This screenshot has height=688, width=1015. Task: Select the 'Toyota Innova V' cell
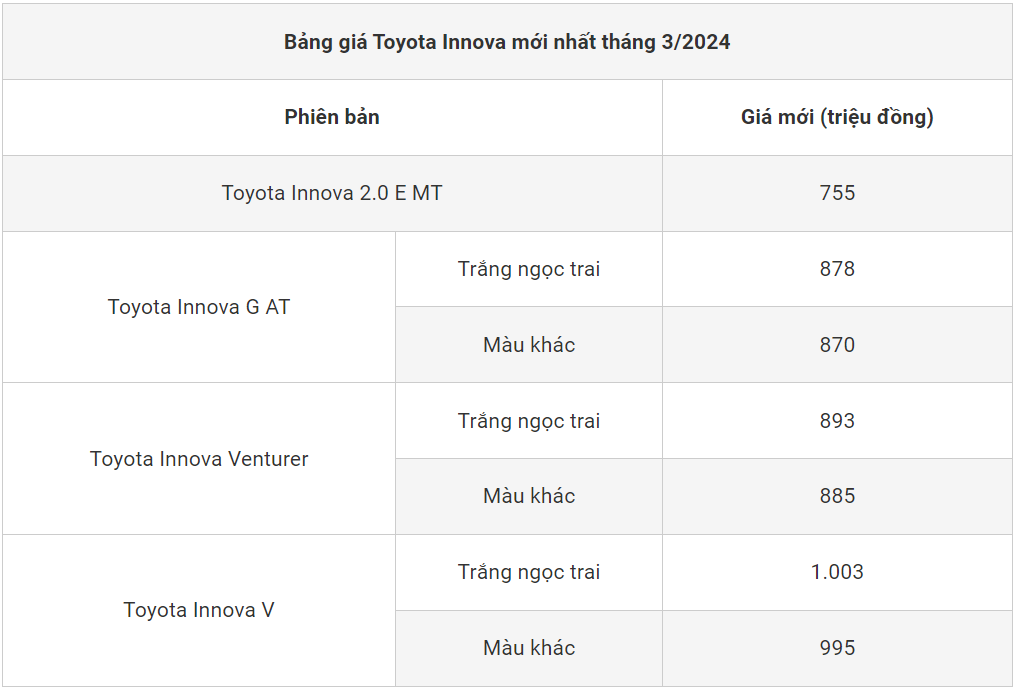coord(199,610)
